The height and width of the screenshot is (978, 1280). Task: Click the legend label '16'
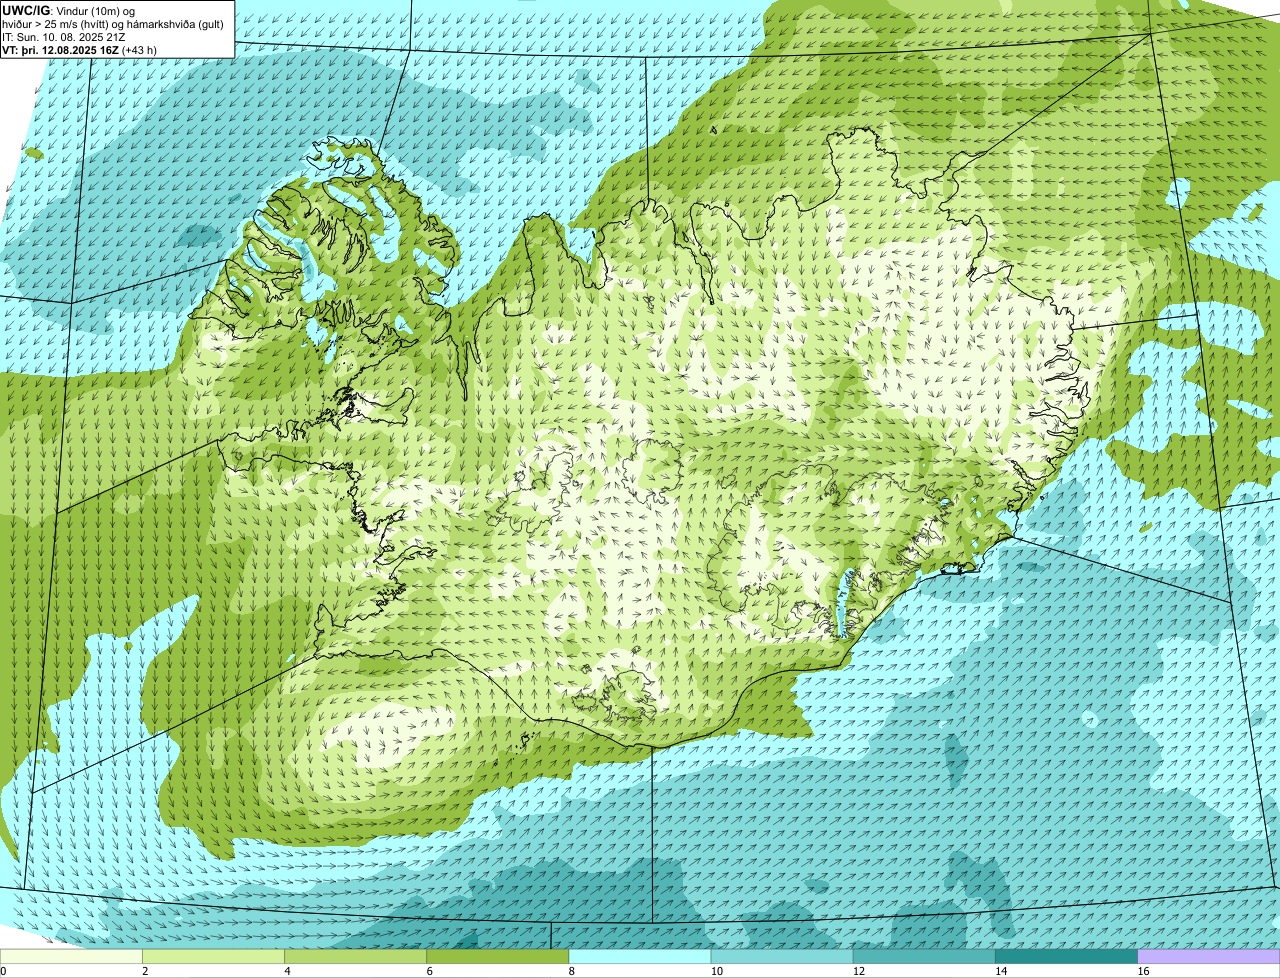pyautogui.click(x=1143, y=971)
